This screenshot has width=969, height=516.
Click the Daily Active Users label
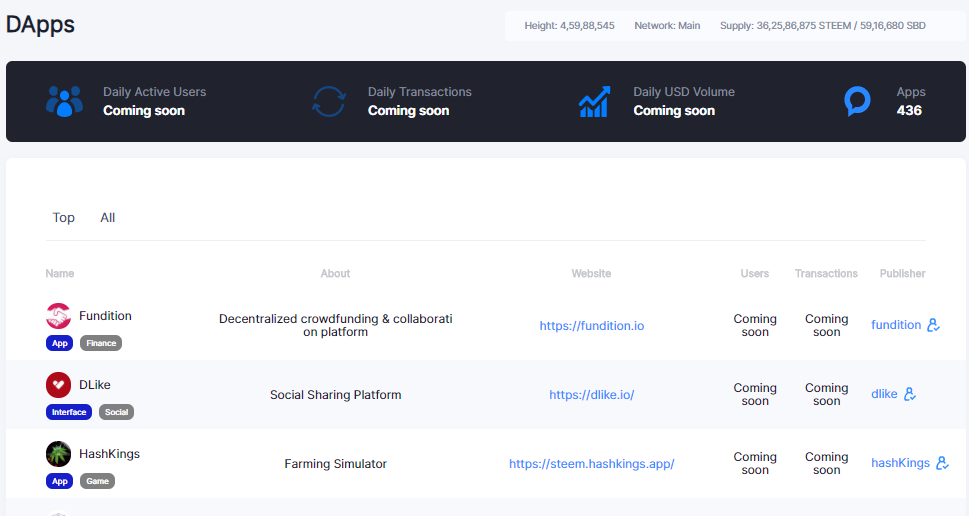click(154, 92)
